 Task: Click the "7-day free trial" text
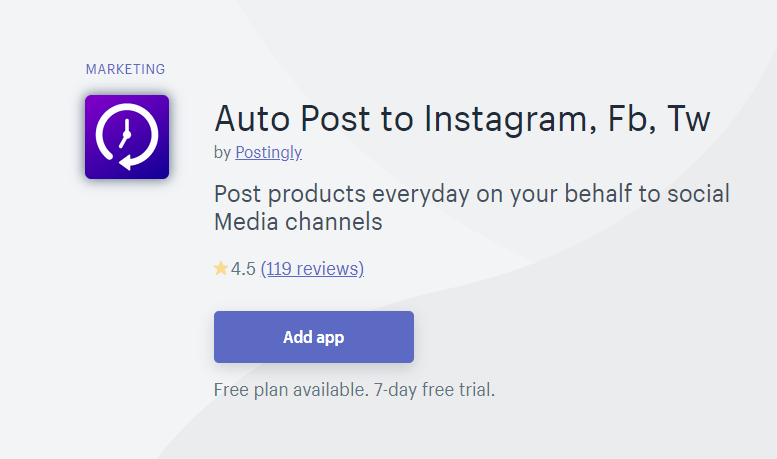(434, 390)
